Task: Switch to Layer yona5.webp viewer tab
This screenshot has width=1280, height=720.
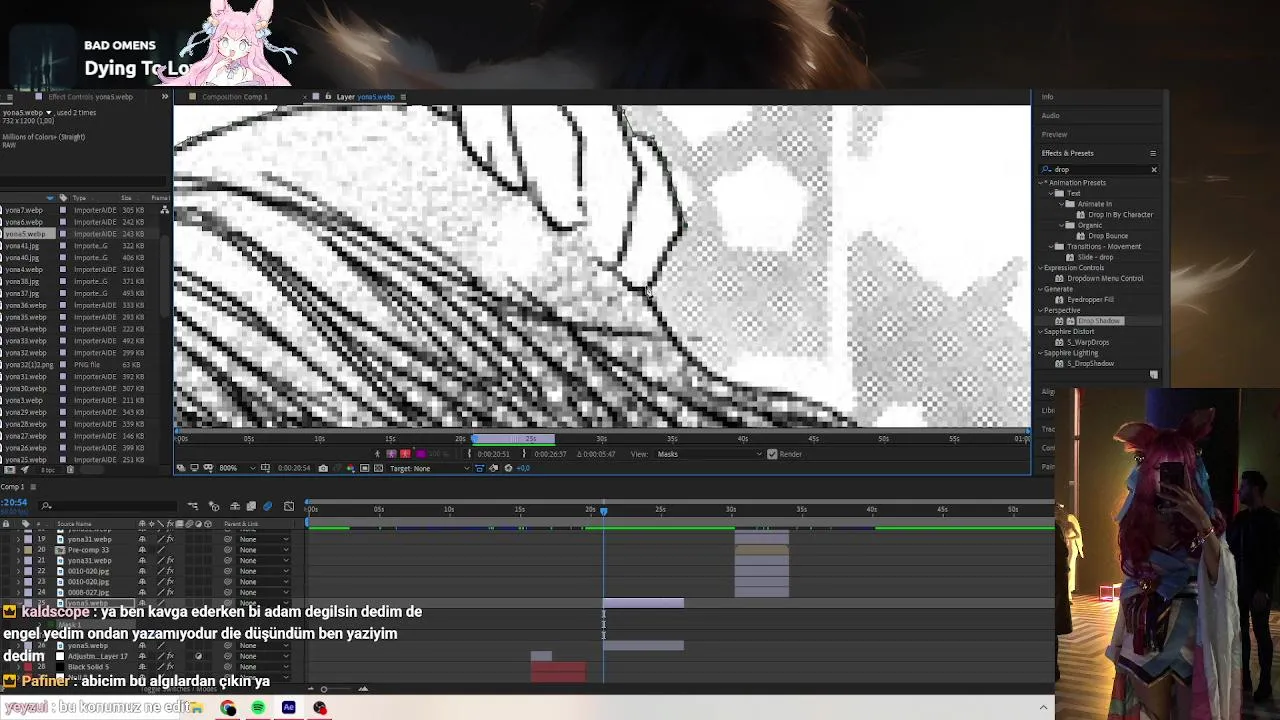Action: click(x=364, y=97)
